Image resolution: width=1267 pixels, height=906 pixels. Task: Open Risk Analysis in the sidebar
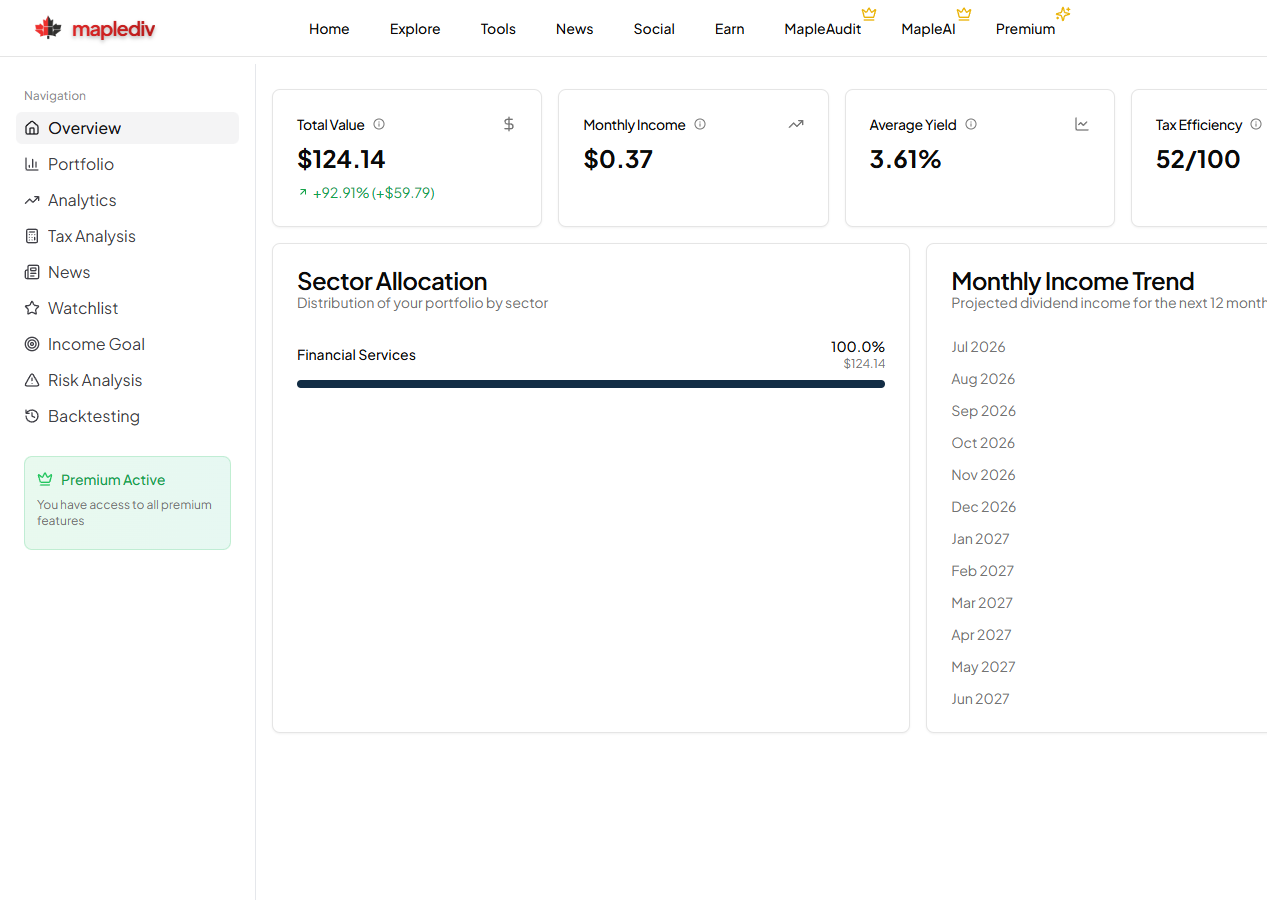127,380
